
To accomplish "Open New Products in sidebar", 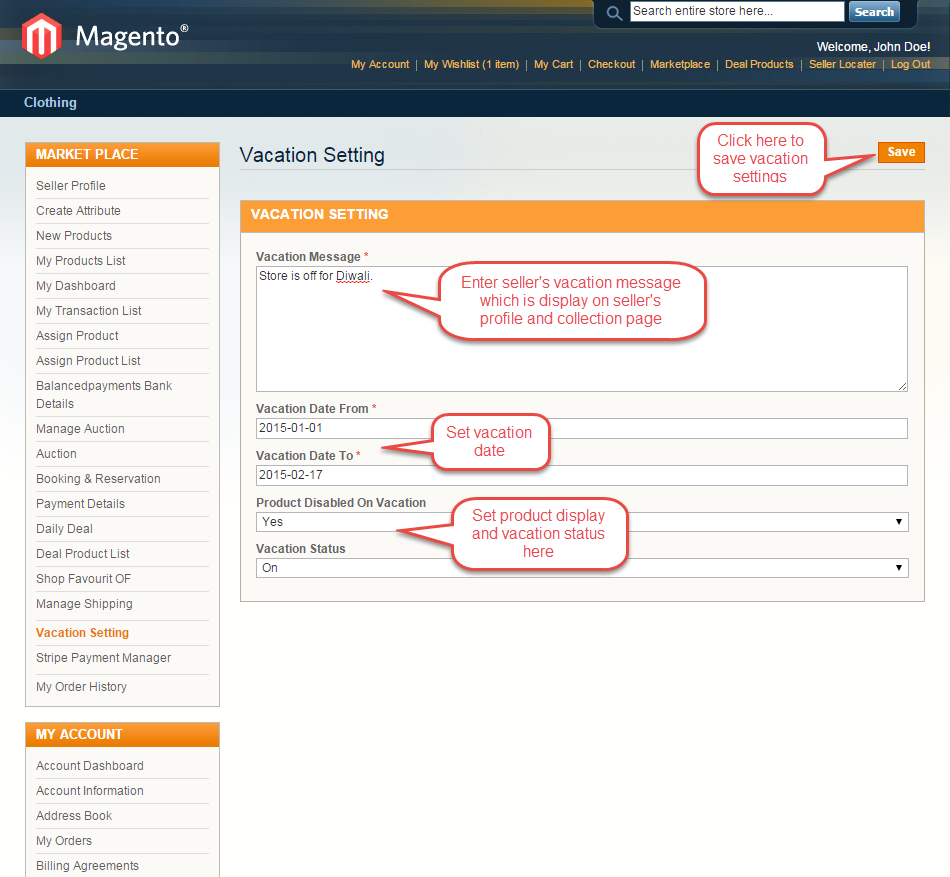I will (x=74, y=236).
